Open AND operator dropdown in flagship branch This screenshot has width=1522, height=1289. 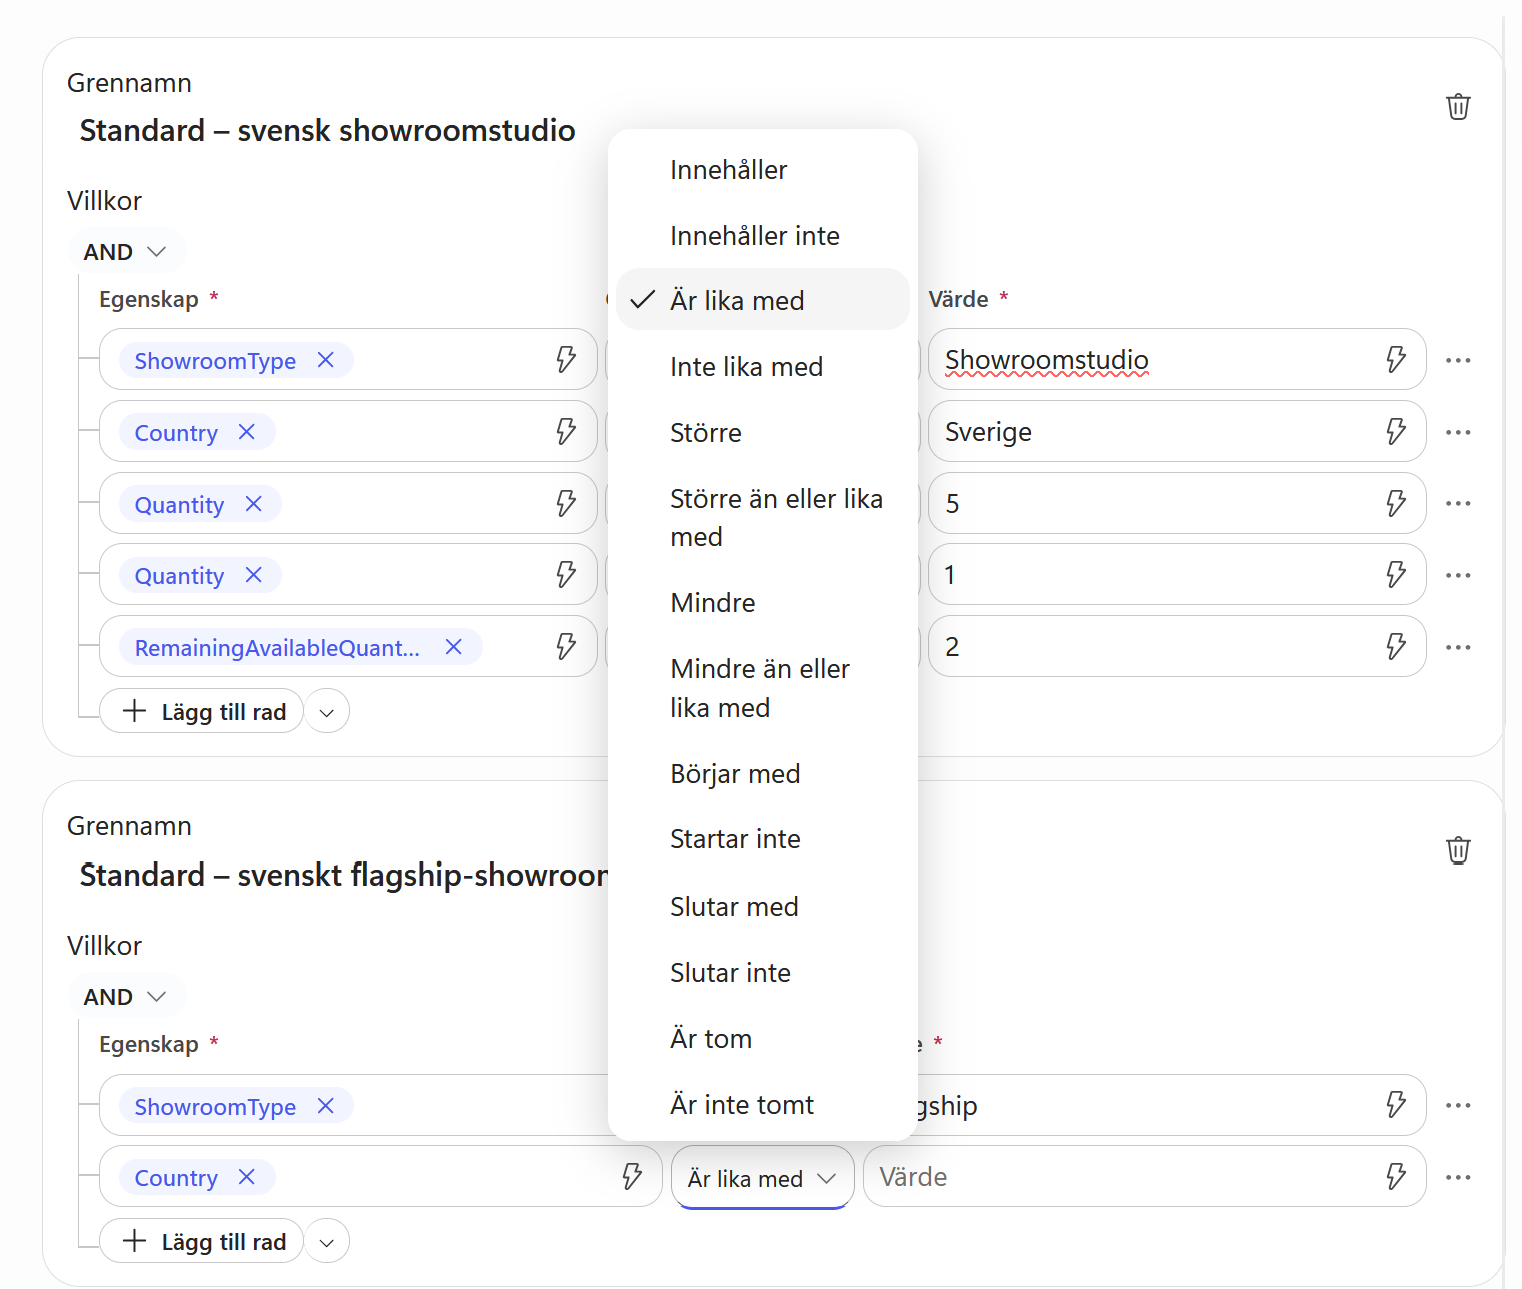click(x=126, y=997)
